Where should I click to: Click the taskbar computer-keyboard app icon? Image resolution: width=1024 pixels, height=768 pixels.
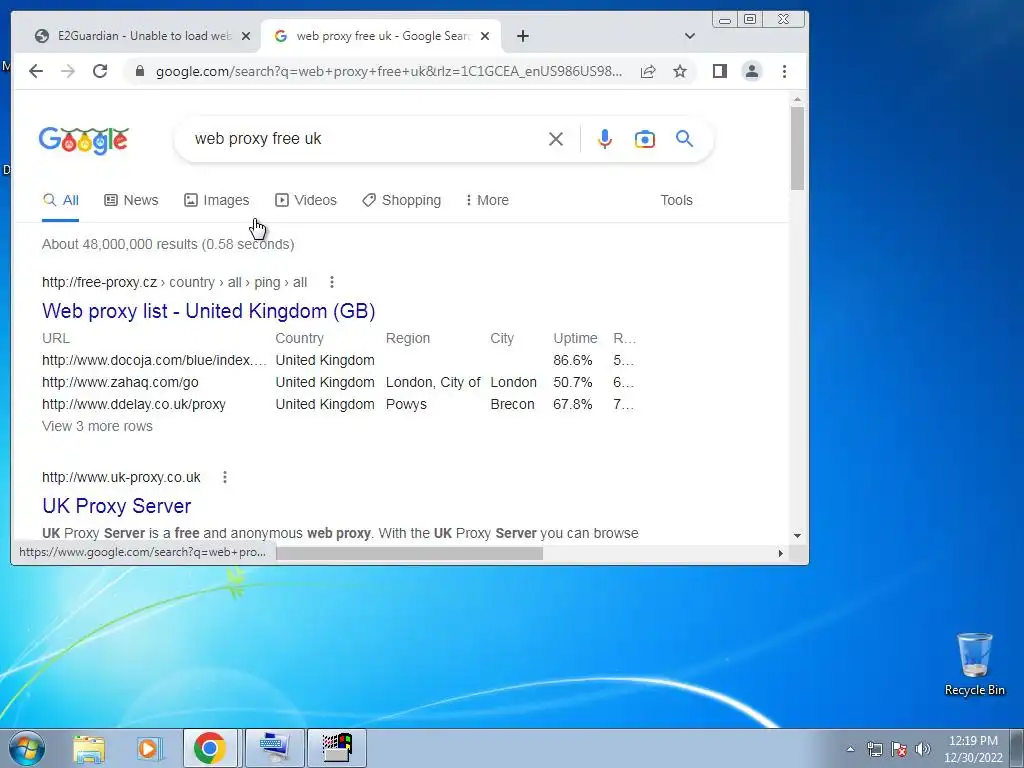tap(274, 748)
